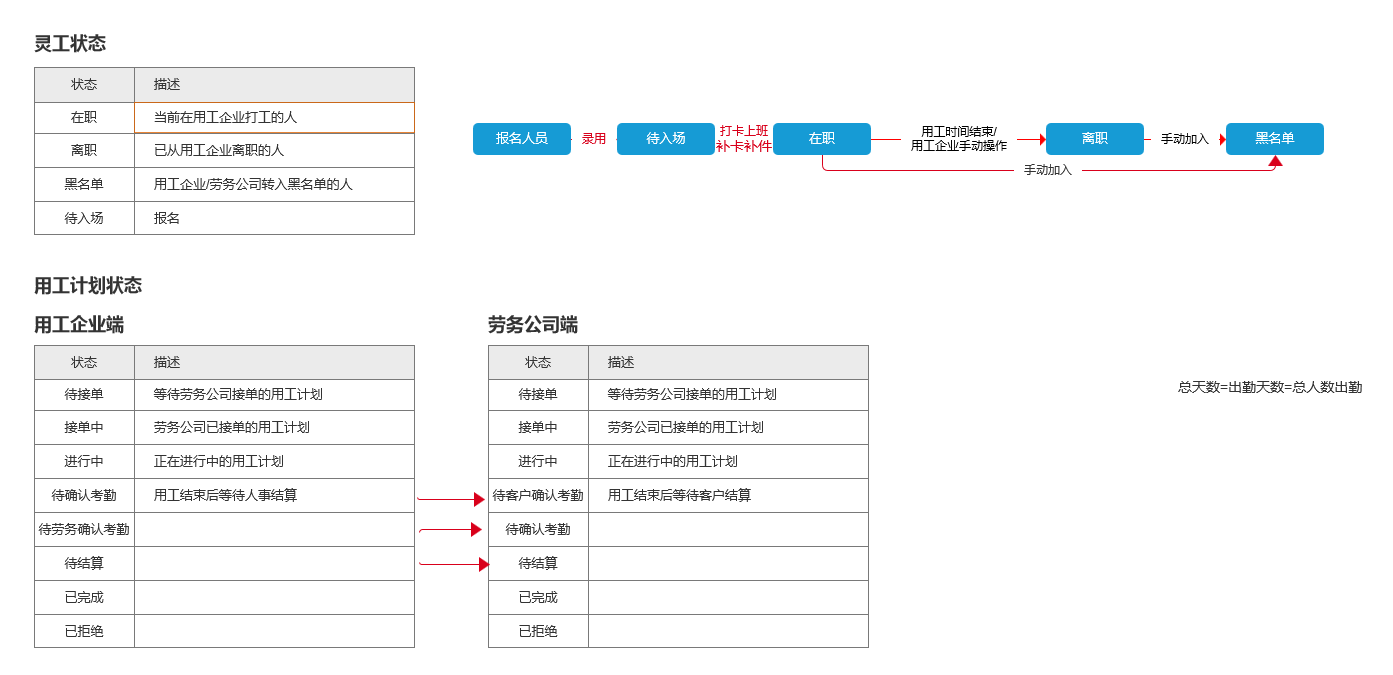Click the 已从用工企业离职的人 cell
1393x675 pixels.
pyautogui.click(x=274, y=150)
